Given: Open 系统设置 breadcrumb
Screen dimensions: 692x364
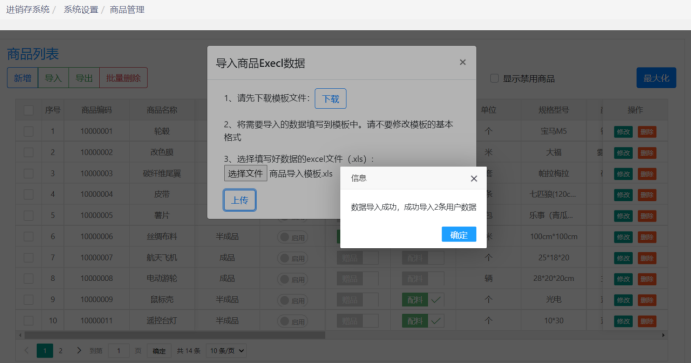Looking at the screenshot, I should tap(81, 10).
